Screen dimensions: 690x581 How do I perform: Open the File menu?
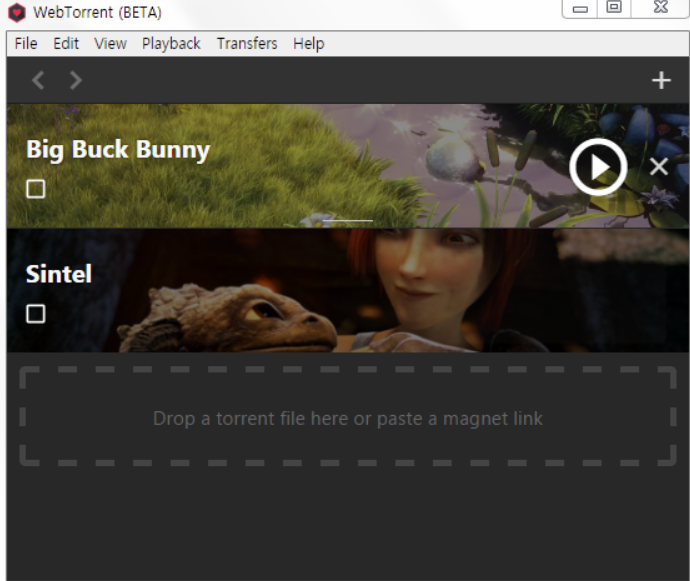pyautogui.click(x=26, y=44)
